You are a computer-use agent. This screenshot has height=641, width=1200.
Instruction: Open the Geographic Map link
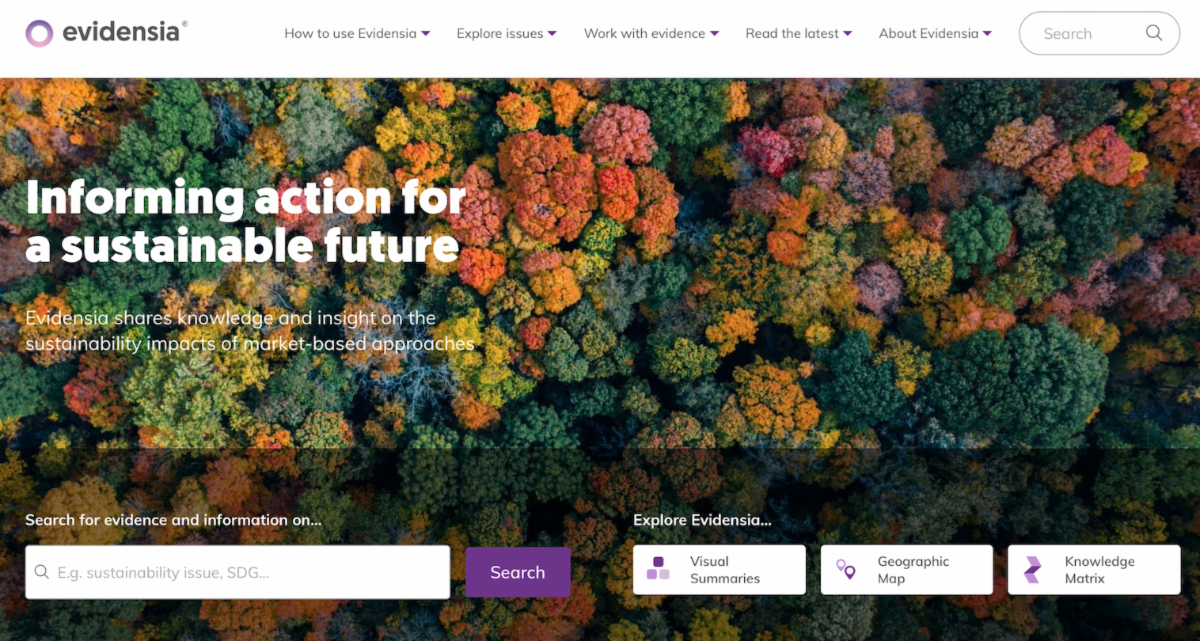(907, 570)
